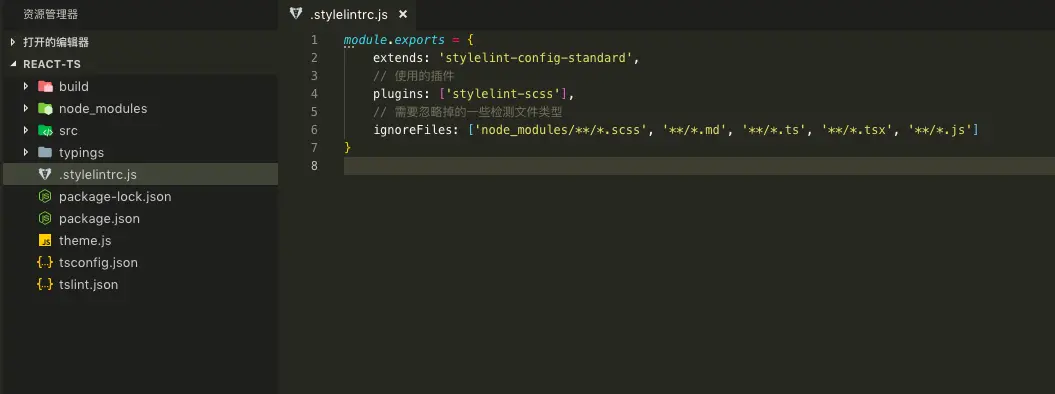Open package.json file
The width and height of the screenshot is (1055, 394).
(x=100, y=219)
